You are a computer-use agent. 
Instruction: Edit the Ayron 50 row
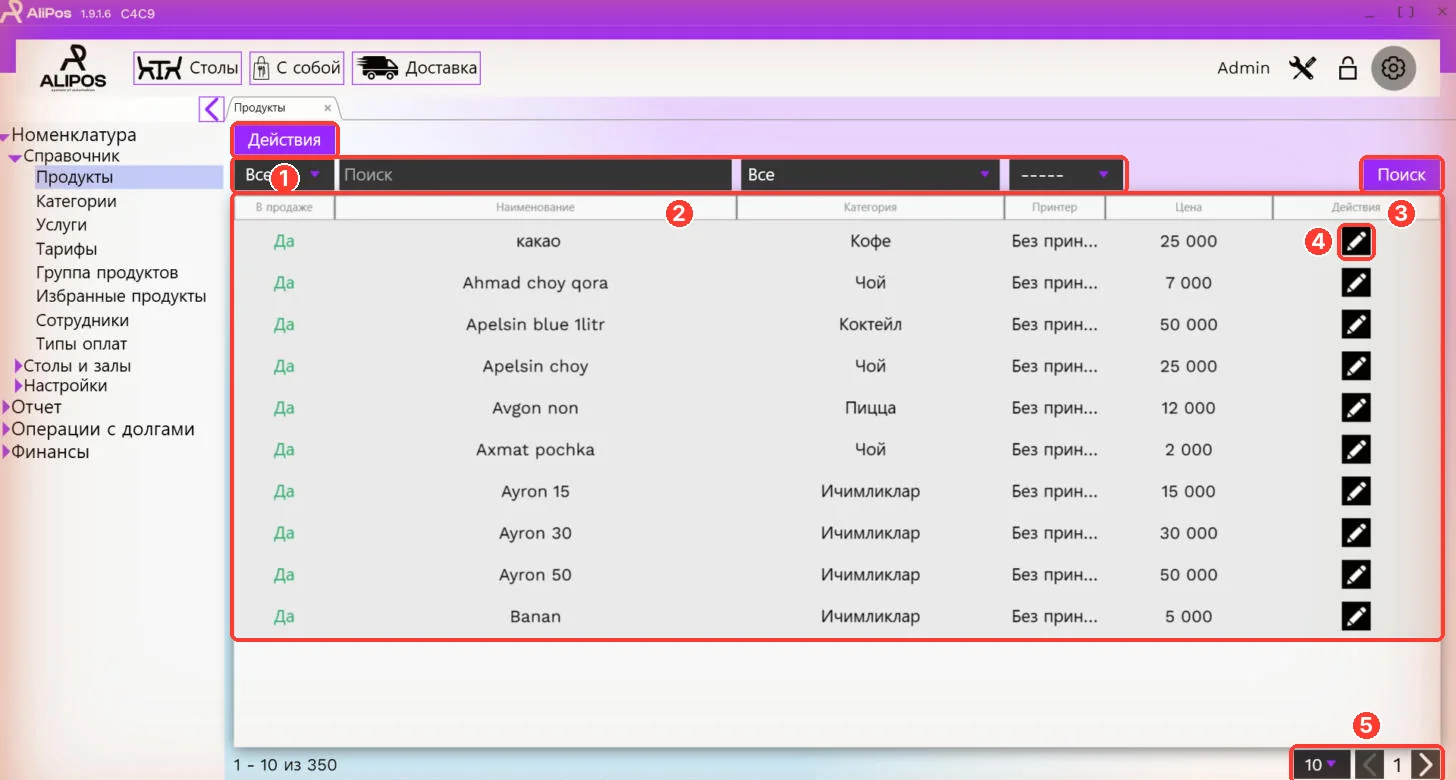(x=1356, y=574)
